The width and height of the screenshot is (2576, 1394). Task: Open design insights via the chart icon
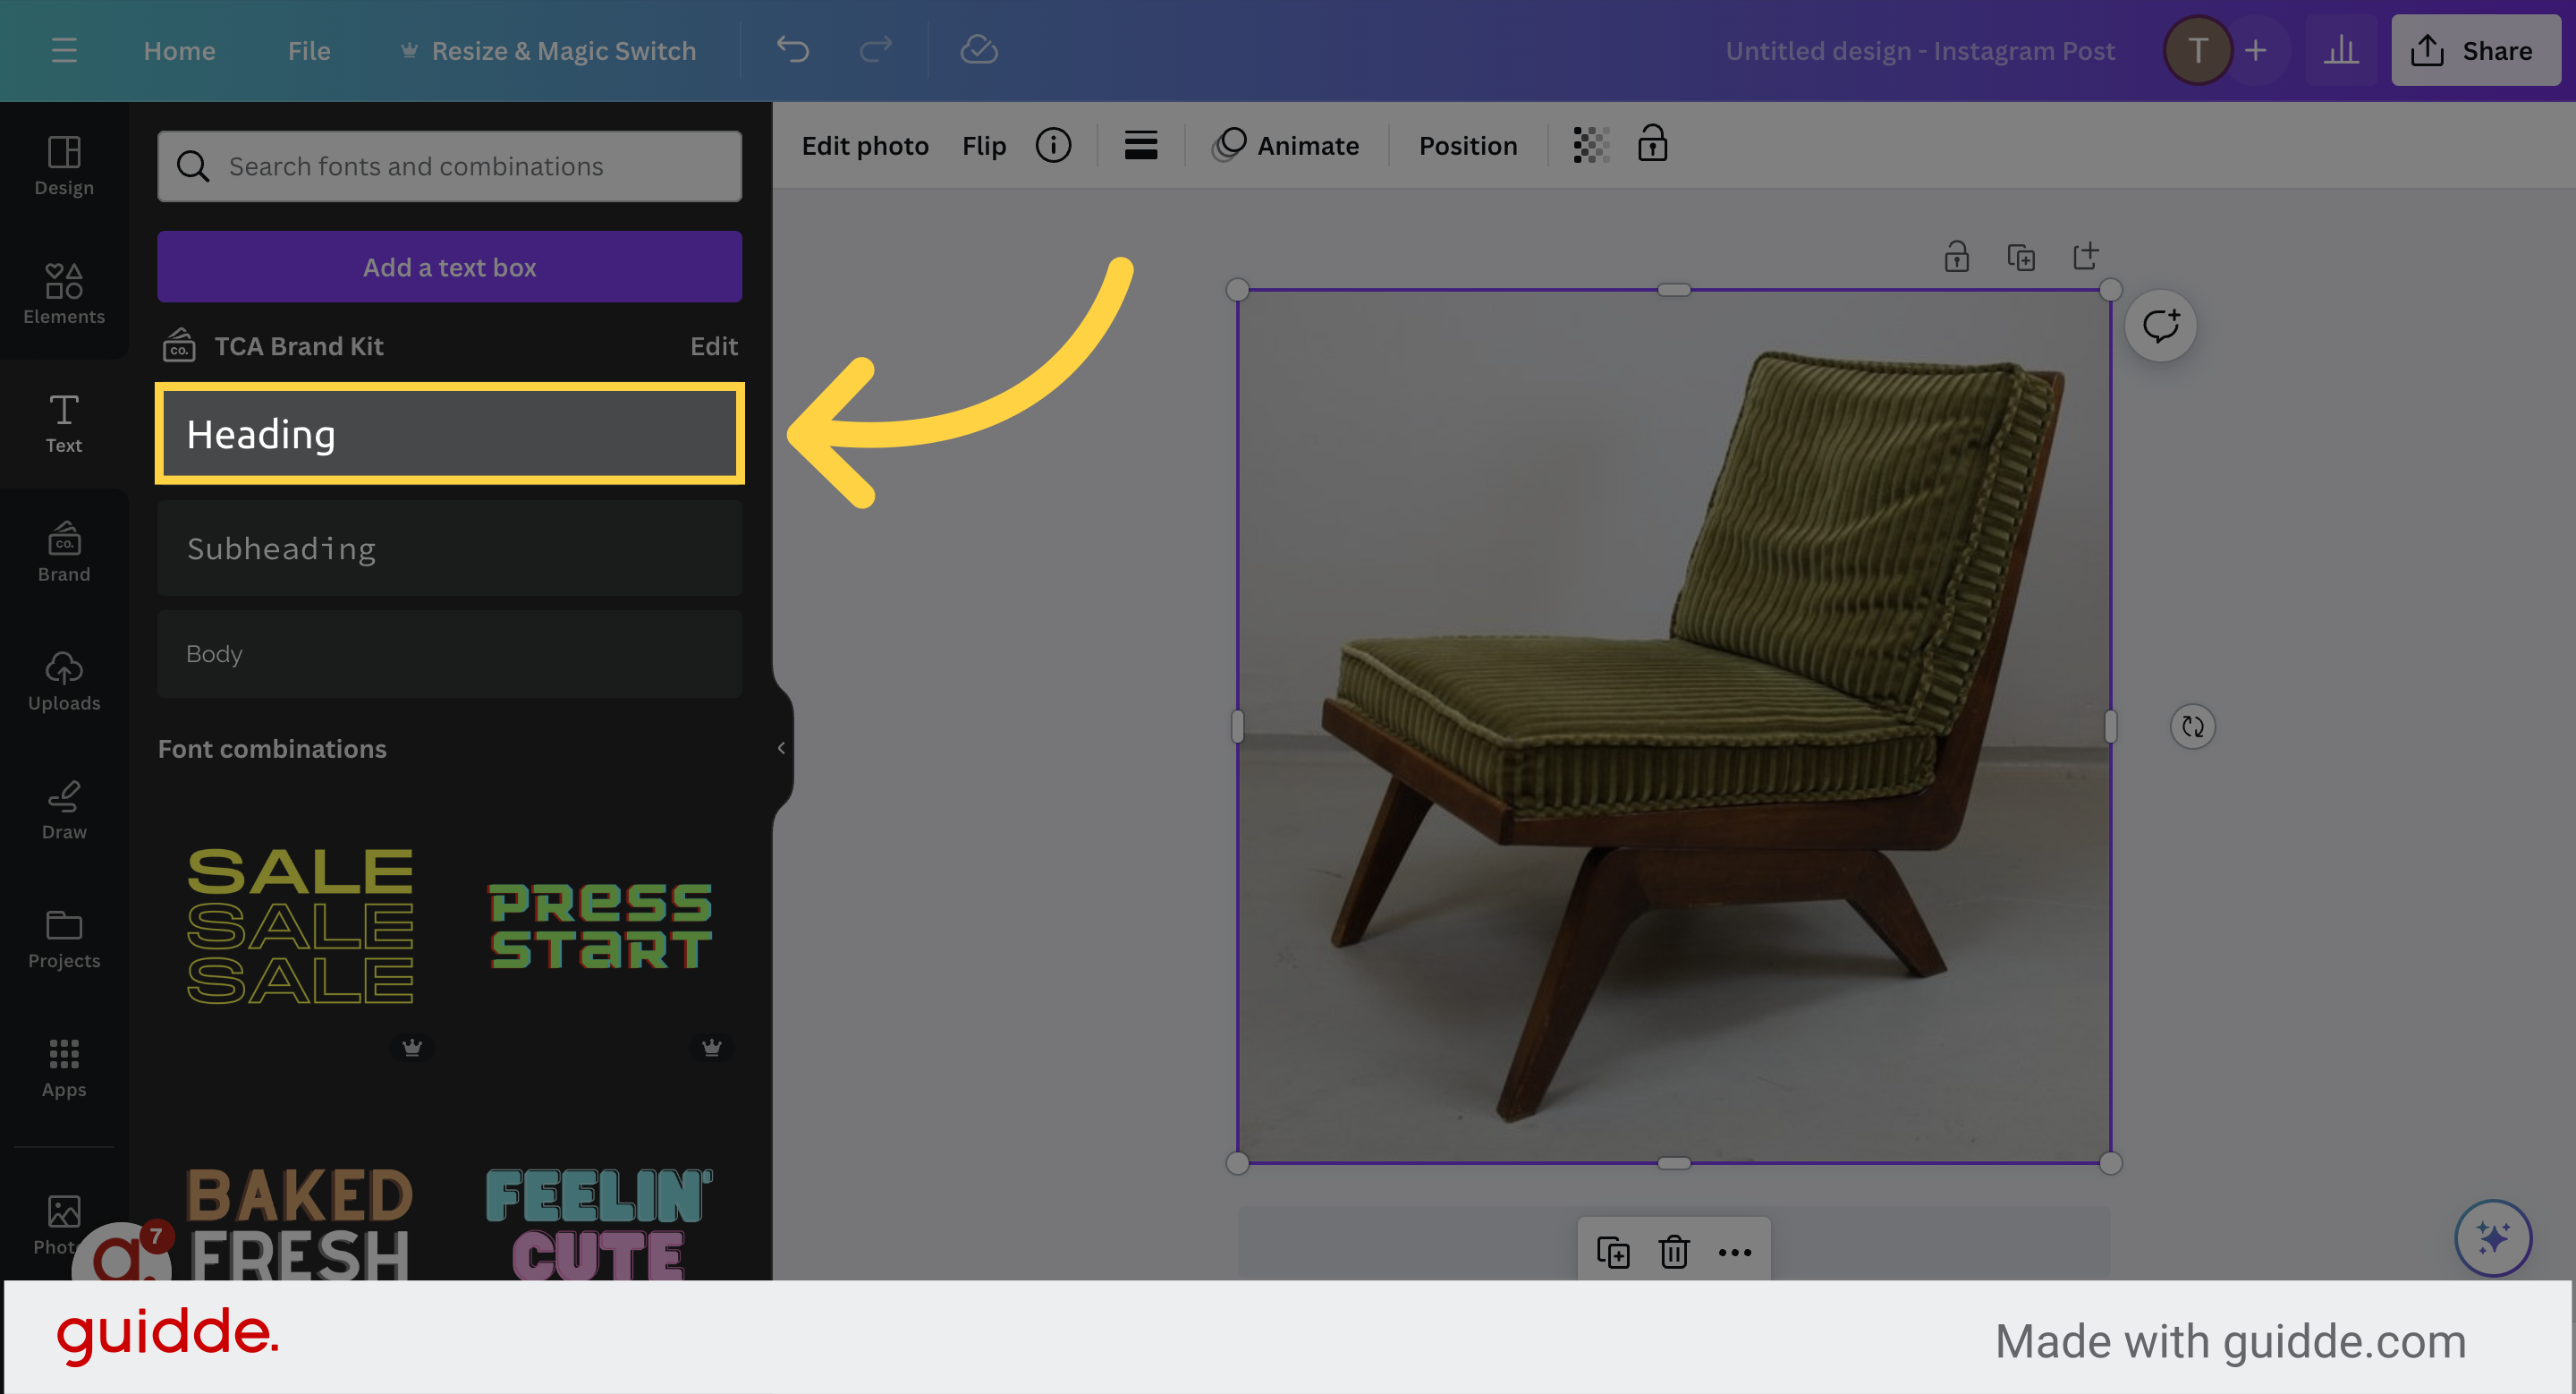click(x=2341, y=50)
